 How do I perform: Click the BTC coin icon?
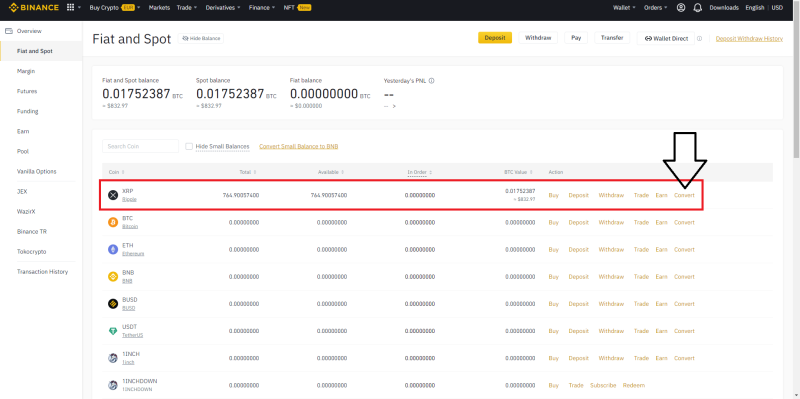113,222
